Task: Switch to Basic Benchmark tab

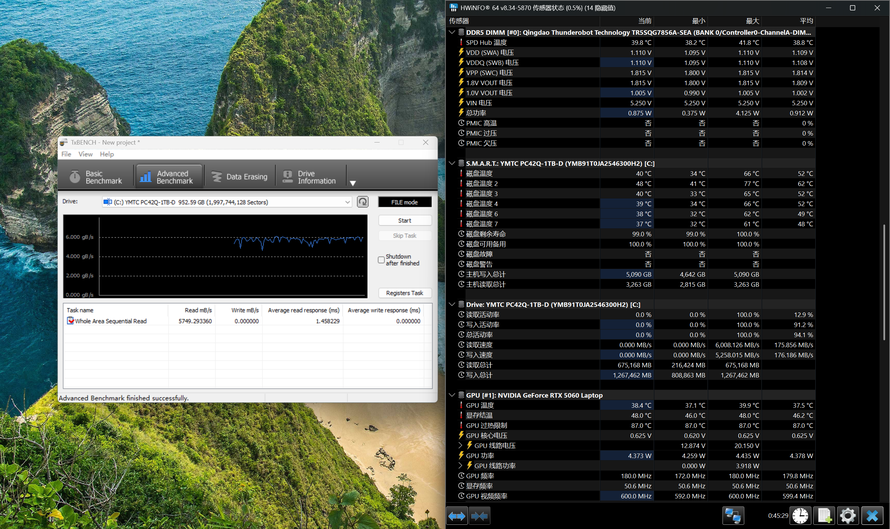Action: pos(96,177)
